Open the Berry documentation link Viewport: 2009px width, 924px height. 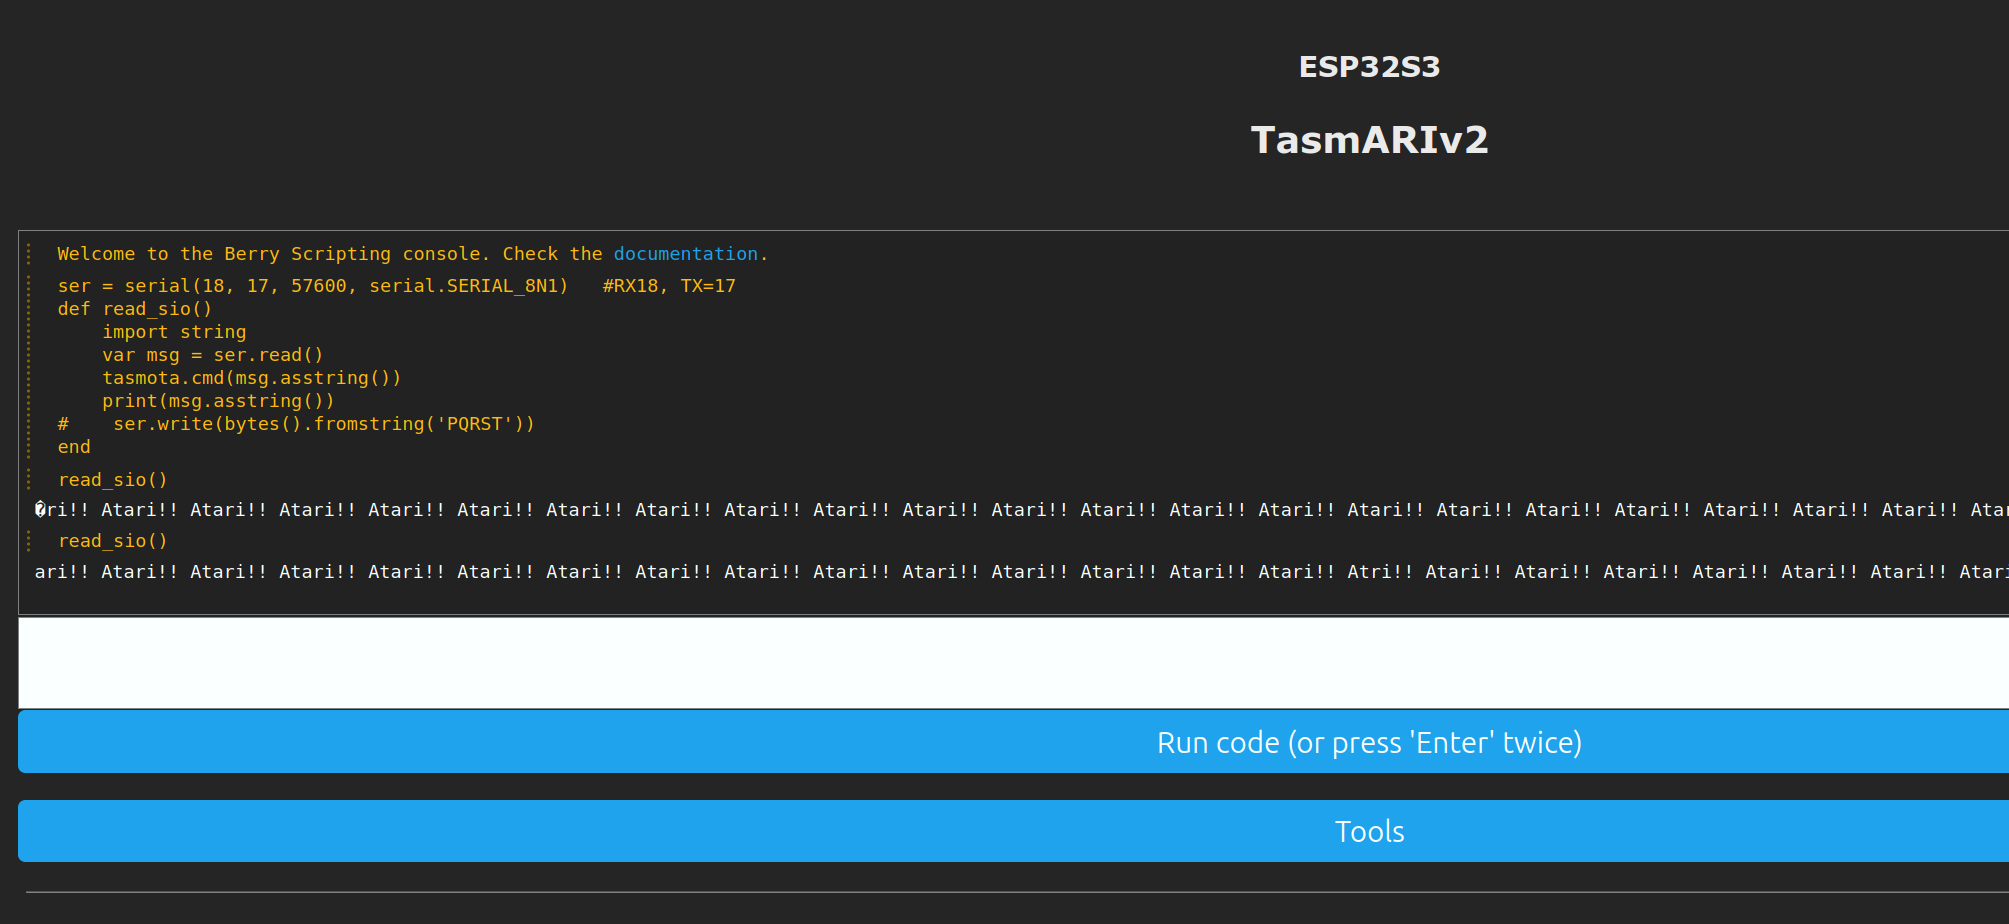(686, 253)
